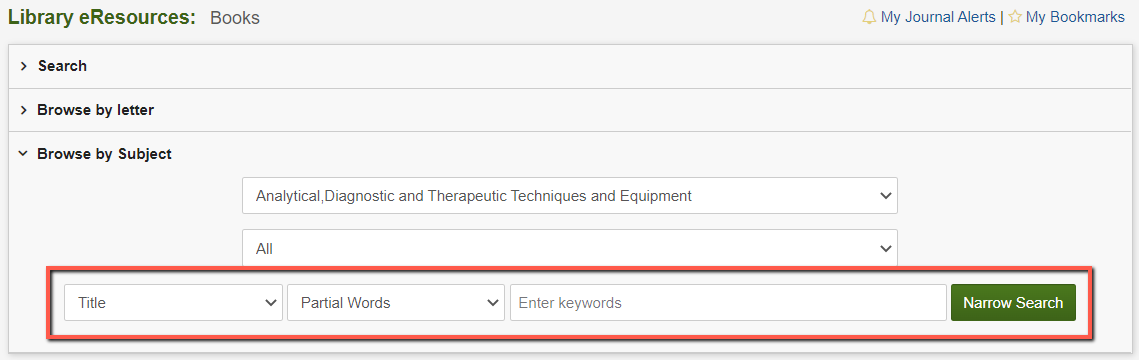Click into the Enter keywords field
Image resolution: width=1139 pixels, height=360 pixels.
point(728,303)
